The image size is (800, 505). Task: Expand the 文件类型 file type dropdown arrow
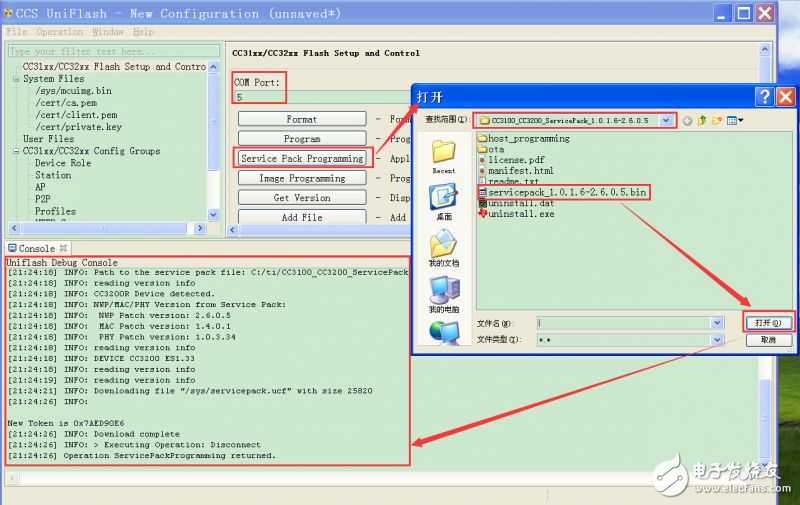point(717,340)
